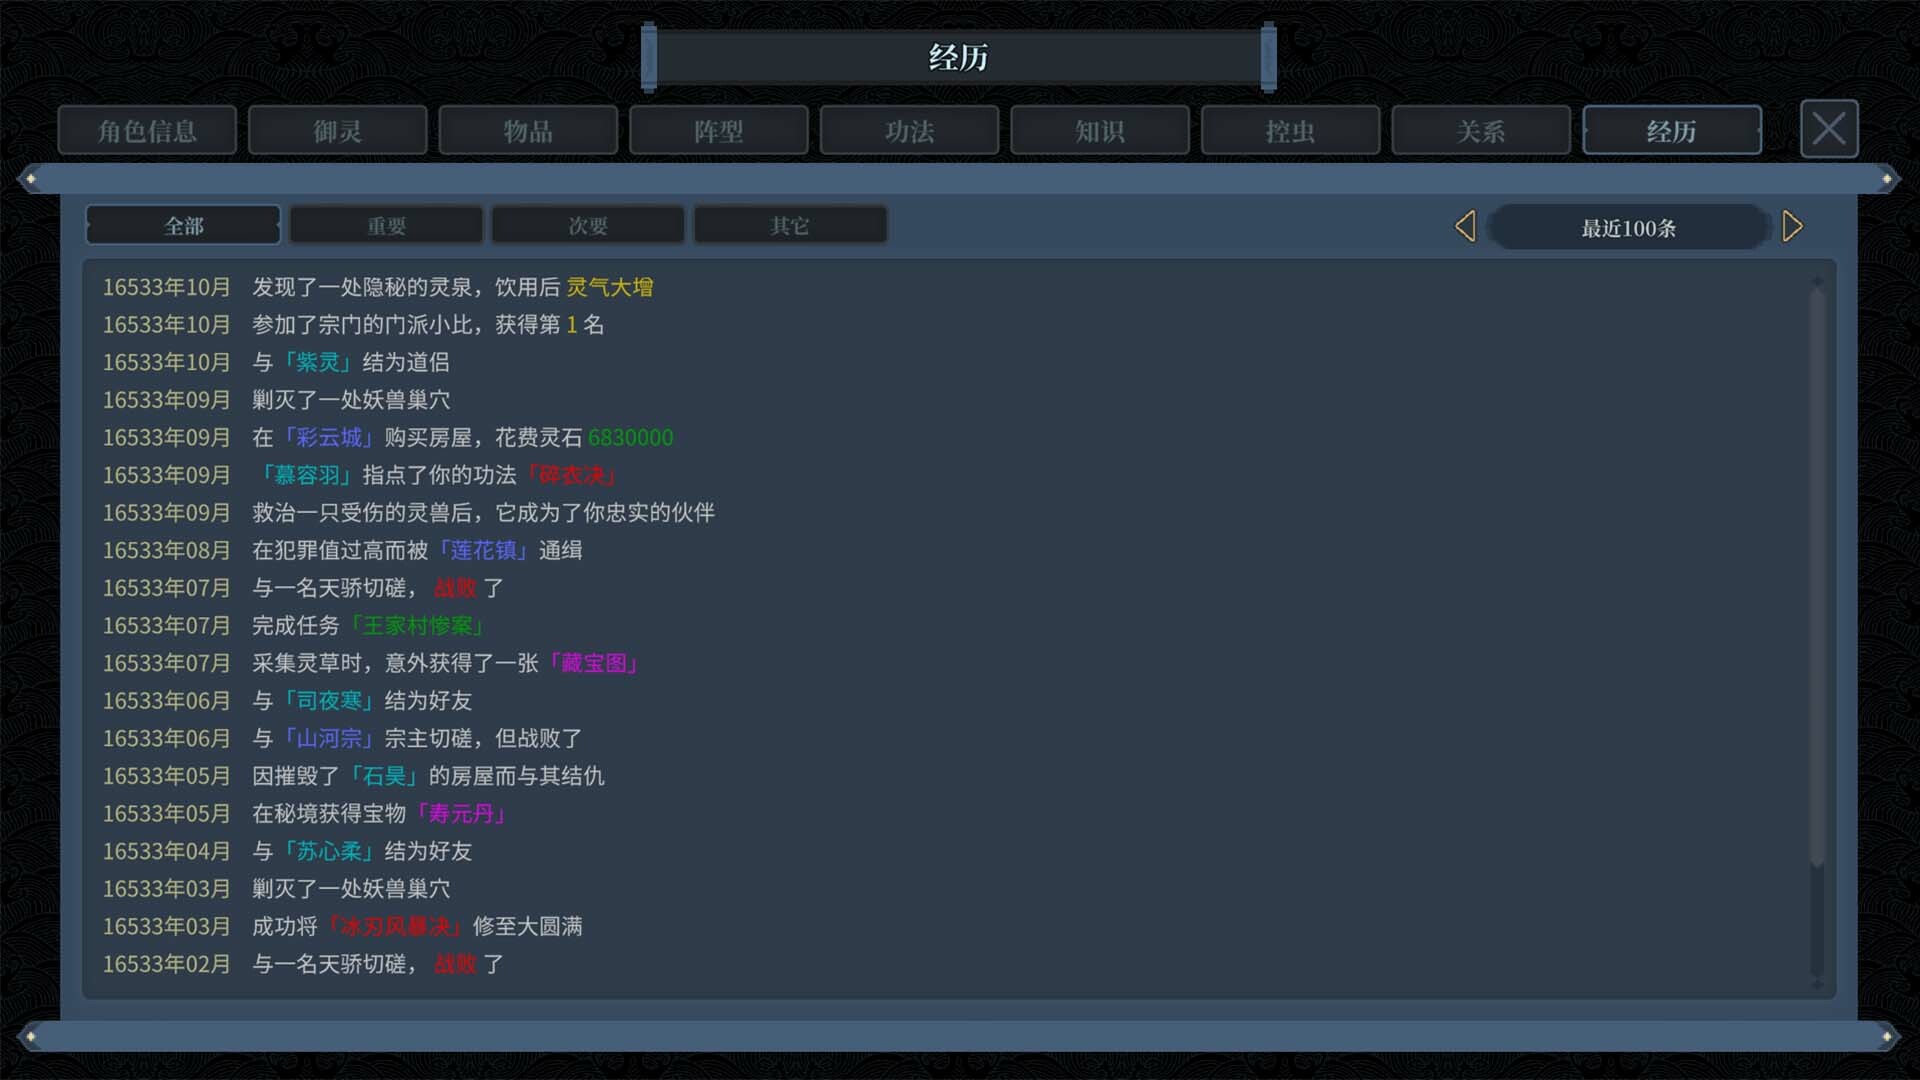The image size is (1920, 1080).
Task: Switch to the 御灵 tab
Action: [338, 131]
